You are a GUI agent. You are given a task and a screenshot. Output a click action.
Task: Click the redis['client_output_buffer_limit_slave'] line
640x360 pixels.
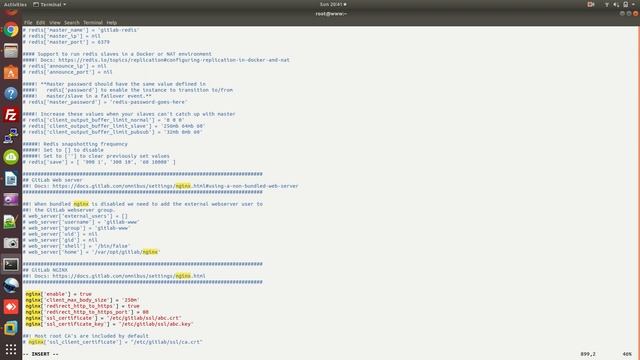point(113,126)
